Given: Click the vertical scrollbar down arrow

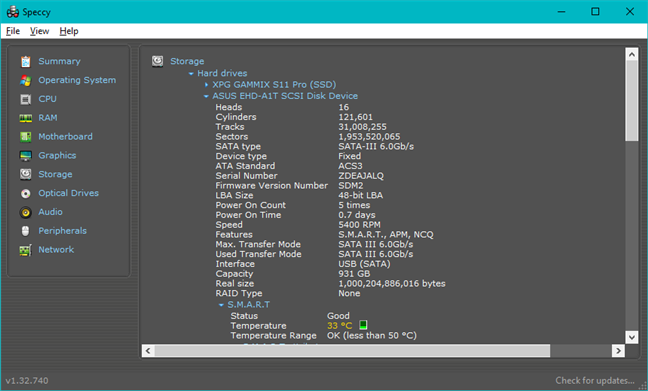Looking at the screenshot, I should [x=631, y=337].
